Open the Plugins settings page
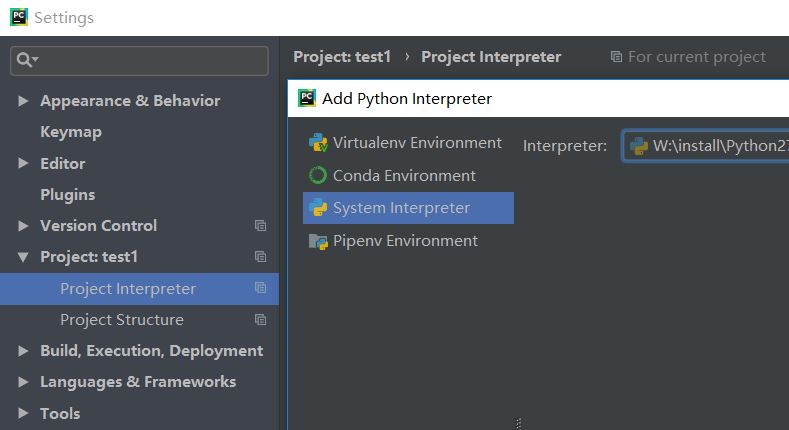The width and height of the screenshot is (789, 430). (x=67, y=195)
